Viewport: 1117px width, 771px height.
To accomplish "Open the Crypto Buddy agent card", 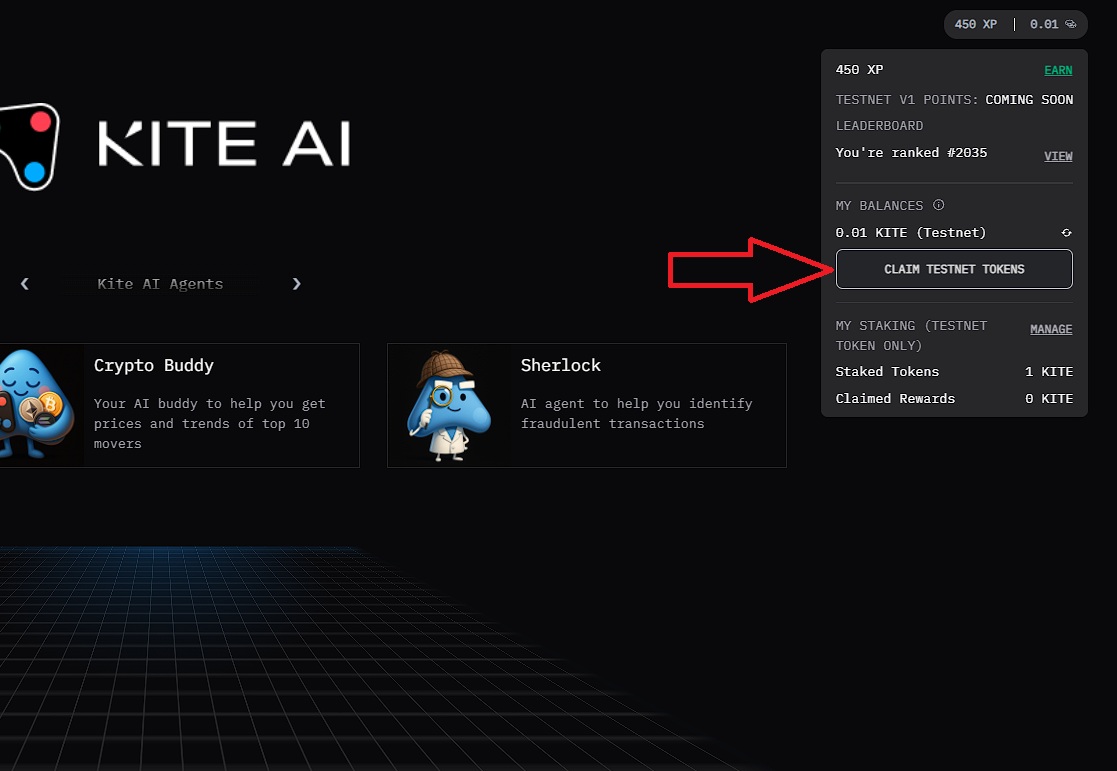I will click(x=180, y=405).
